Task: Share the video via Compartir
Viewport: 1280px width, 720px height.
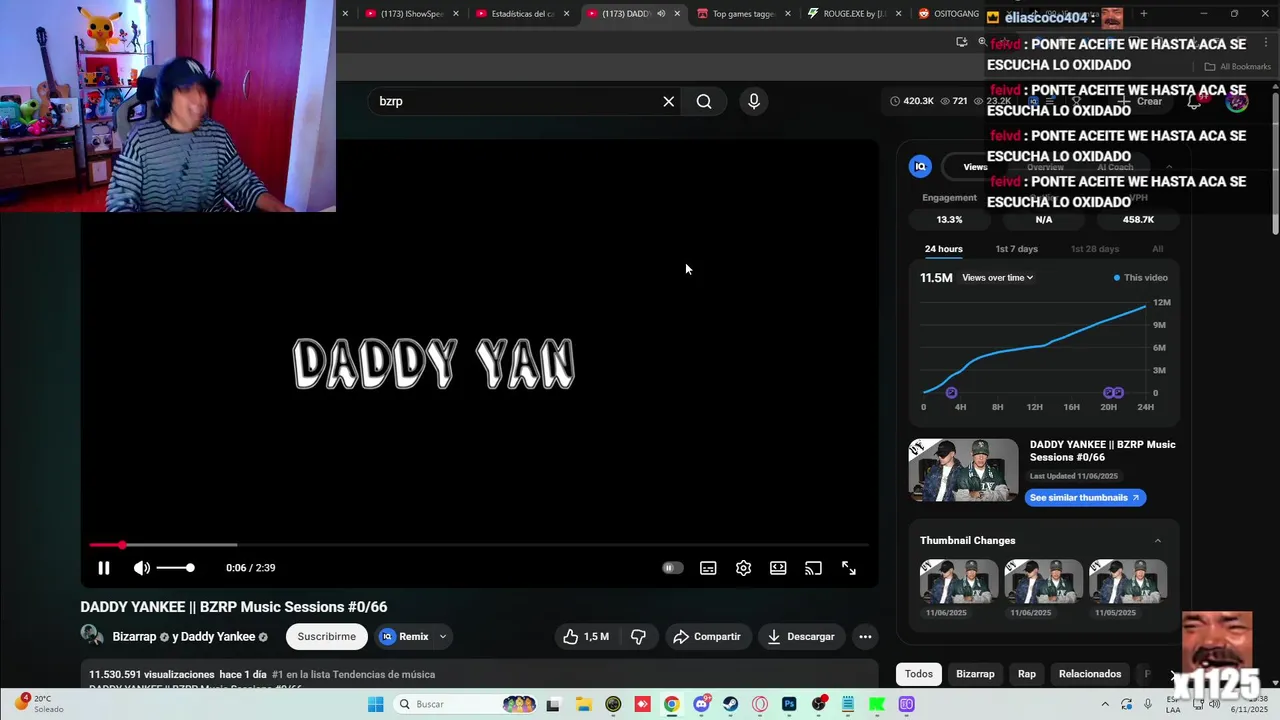Action: click(x=707, y=637)
